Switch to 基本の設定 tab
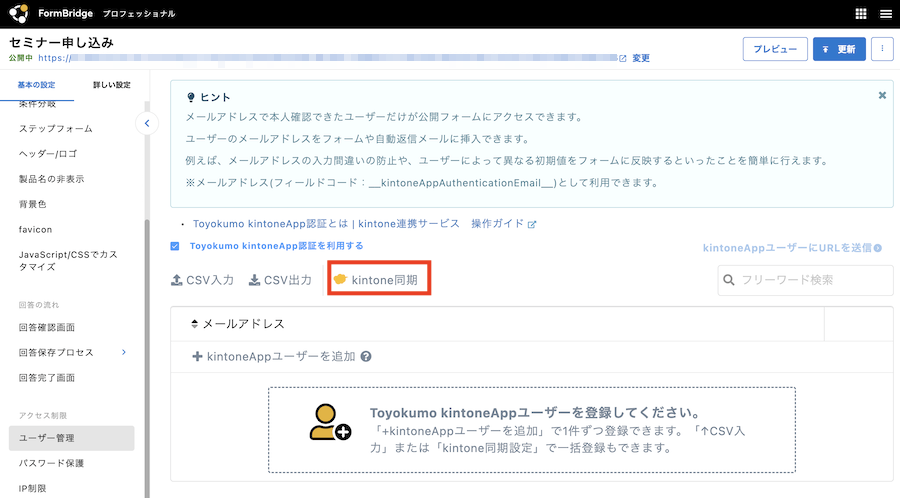Image resolution: width=900 pixels, height=498 pixels. tap(37, 85)
